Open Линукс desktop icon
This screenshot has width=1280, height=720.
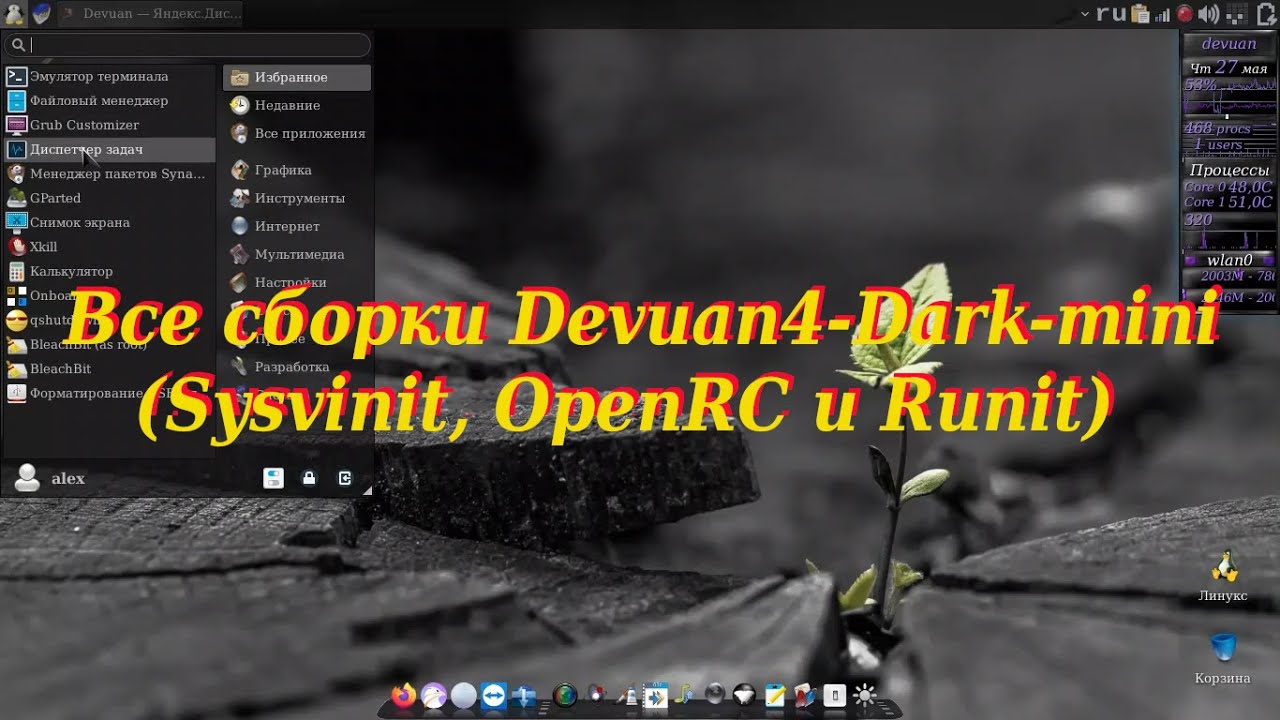(1223, 577)
